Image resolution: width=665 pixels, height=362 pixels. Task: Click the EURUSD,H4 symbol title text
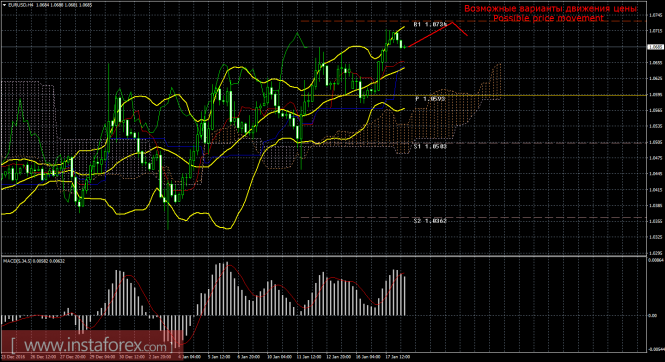(x=21, y=6)
